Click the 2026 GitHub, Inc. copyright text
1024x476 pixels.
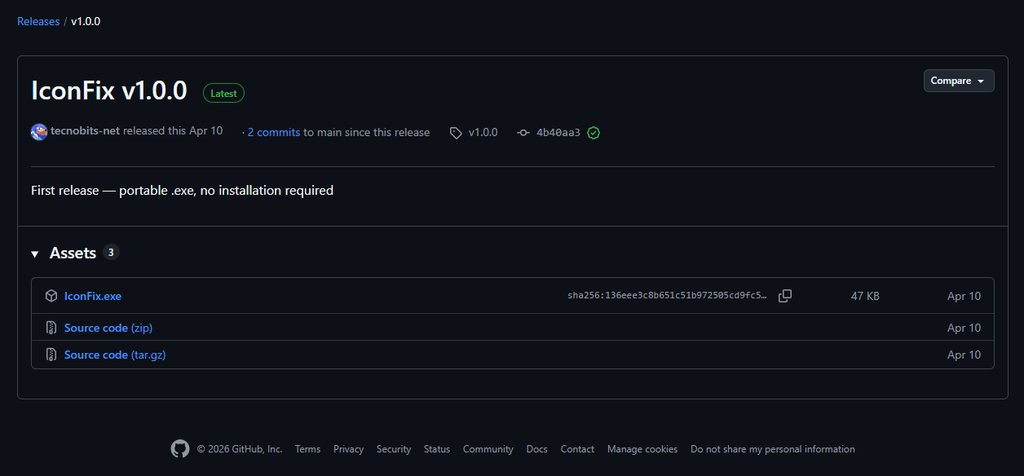240,449
